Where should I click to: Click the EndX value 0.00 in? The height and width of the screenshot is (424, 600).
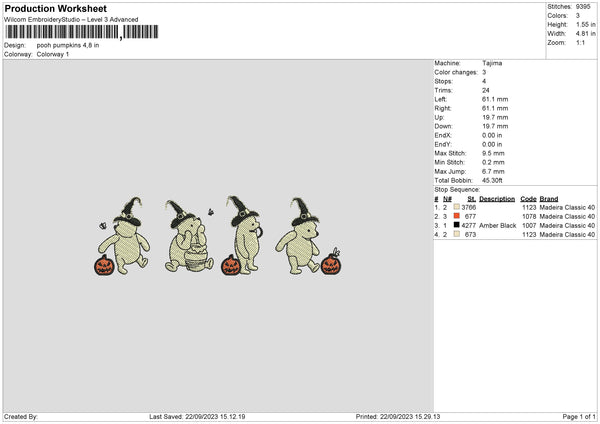[x=492, y=135]
